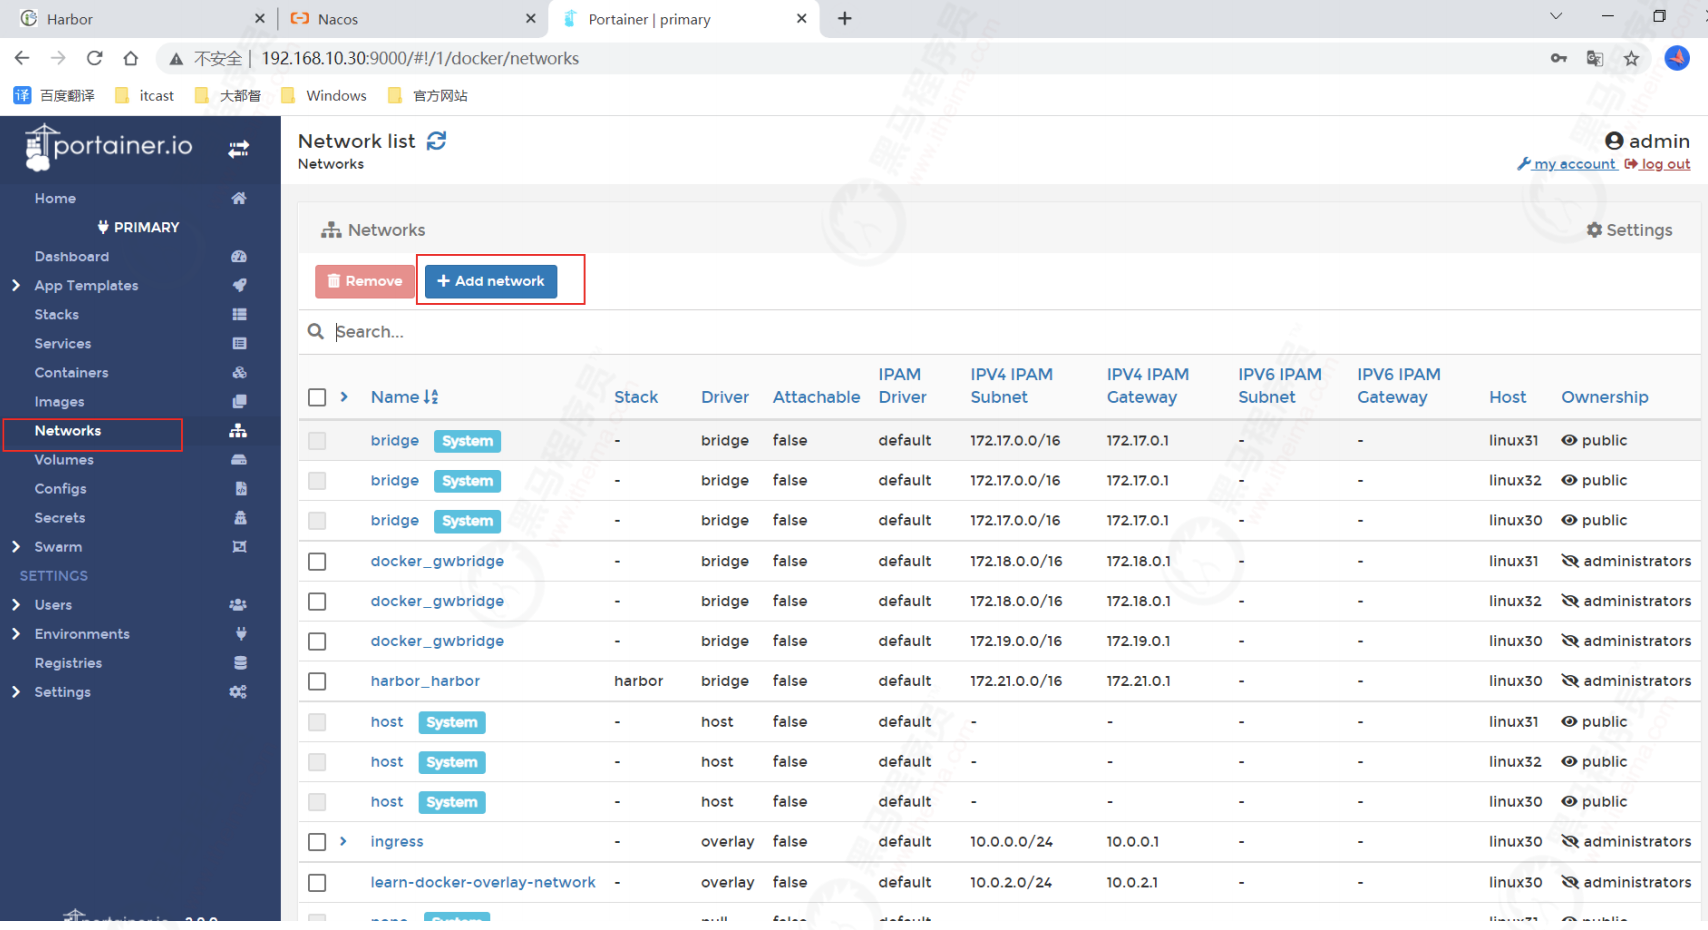The width and height of the screenshot is (1708, 930).
Task: Open the browser tab search dropdown
Action: pyautogui.click(x=1555, y=16)
